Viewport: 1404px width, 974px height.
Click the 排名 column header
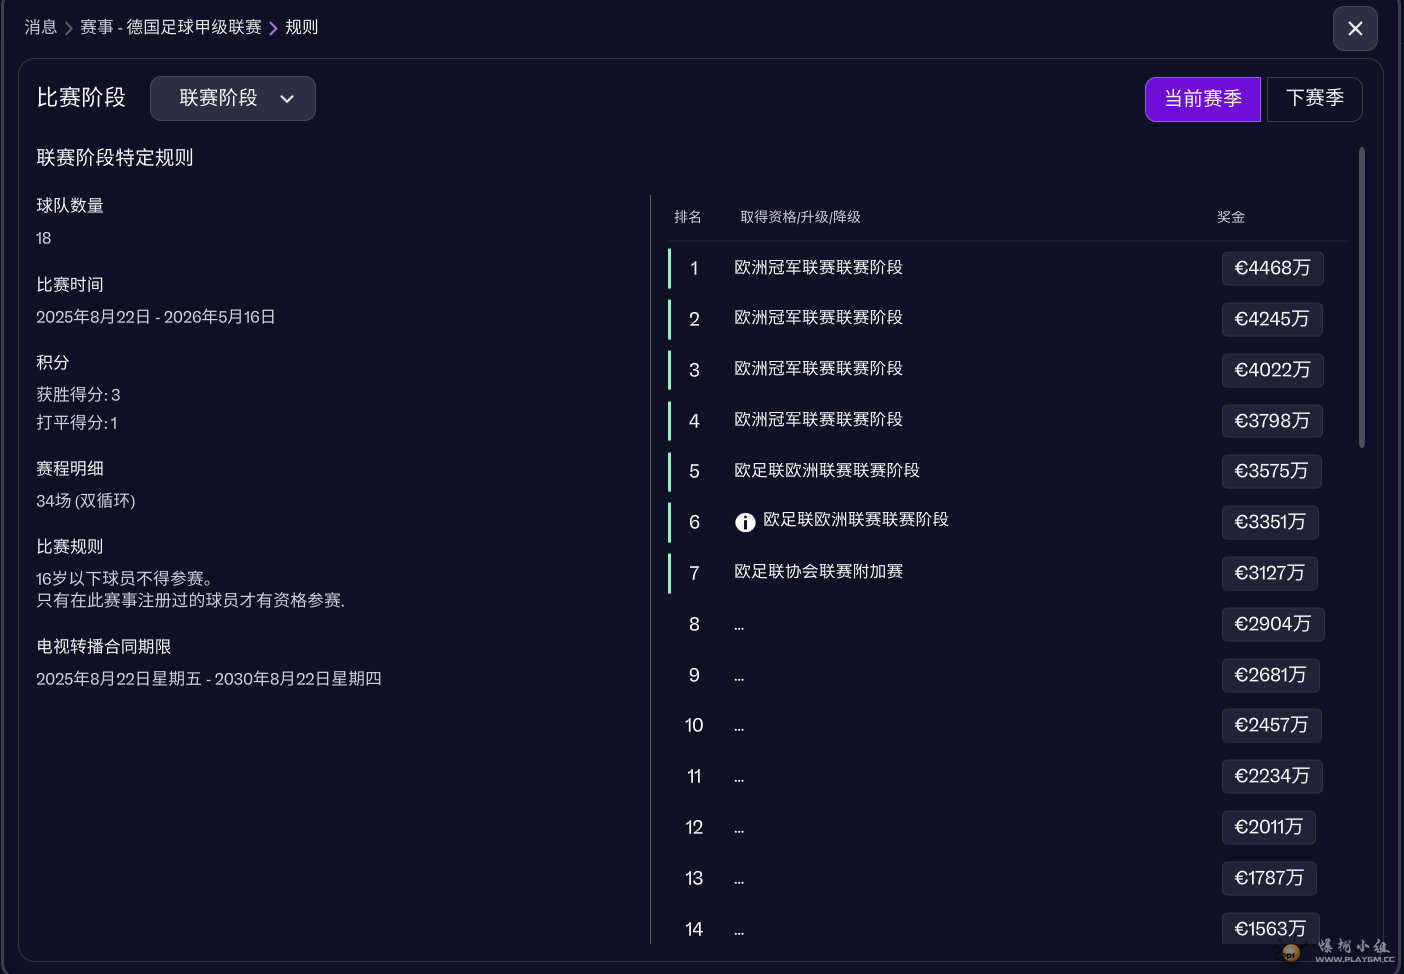point(688,217)
